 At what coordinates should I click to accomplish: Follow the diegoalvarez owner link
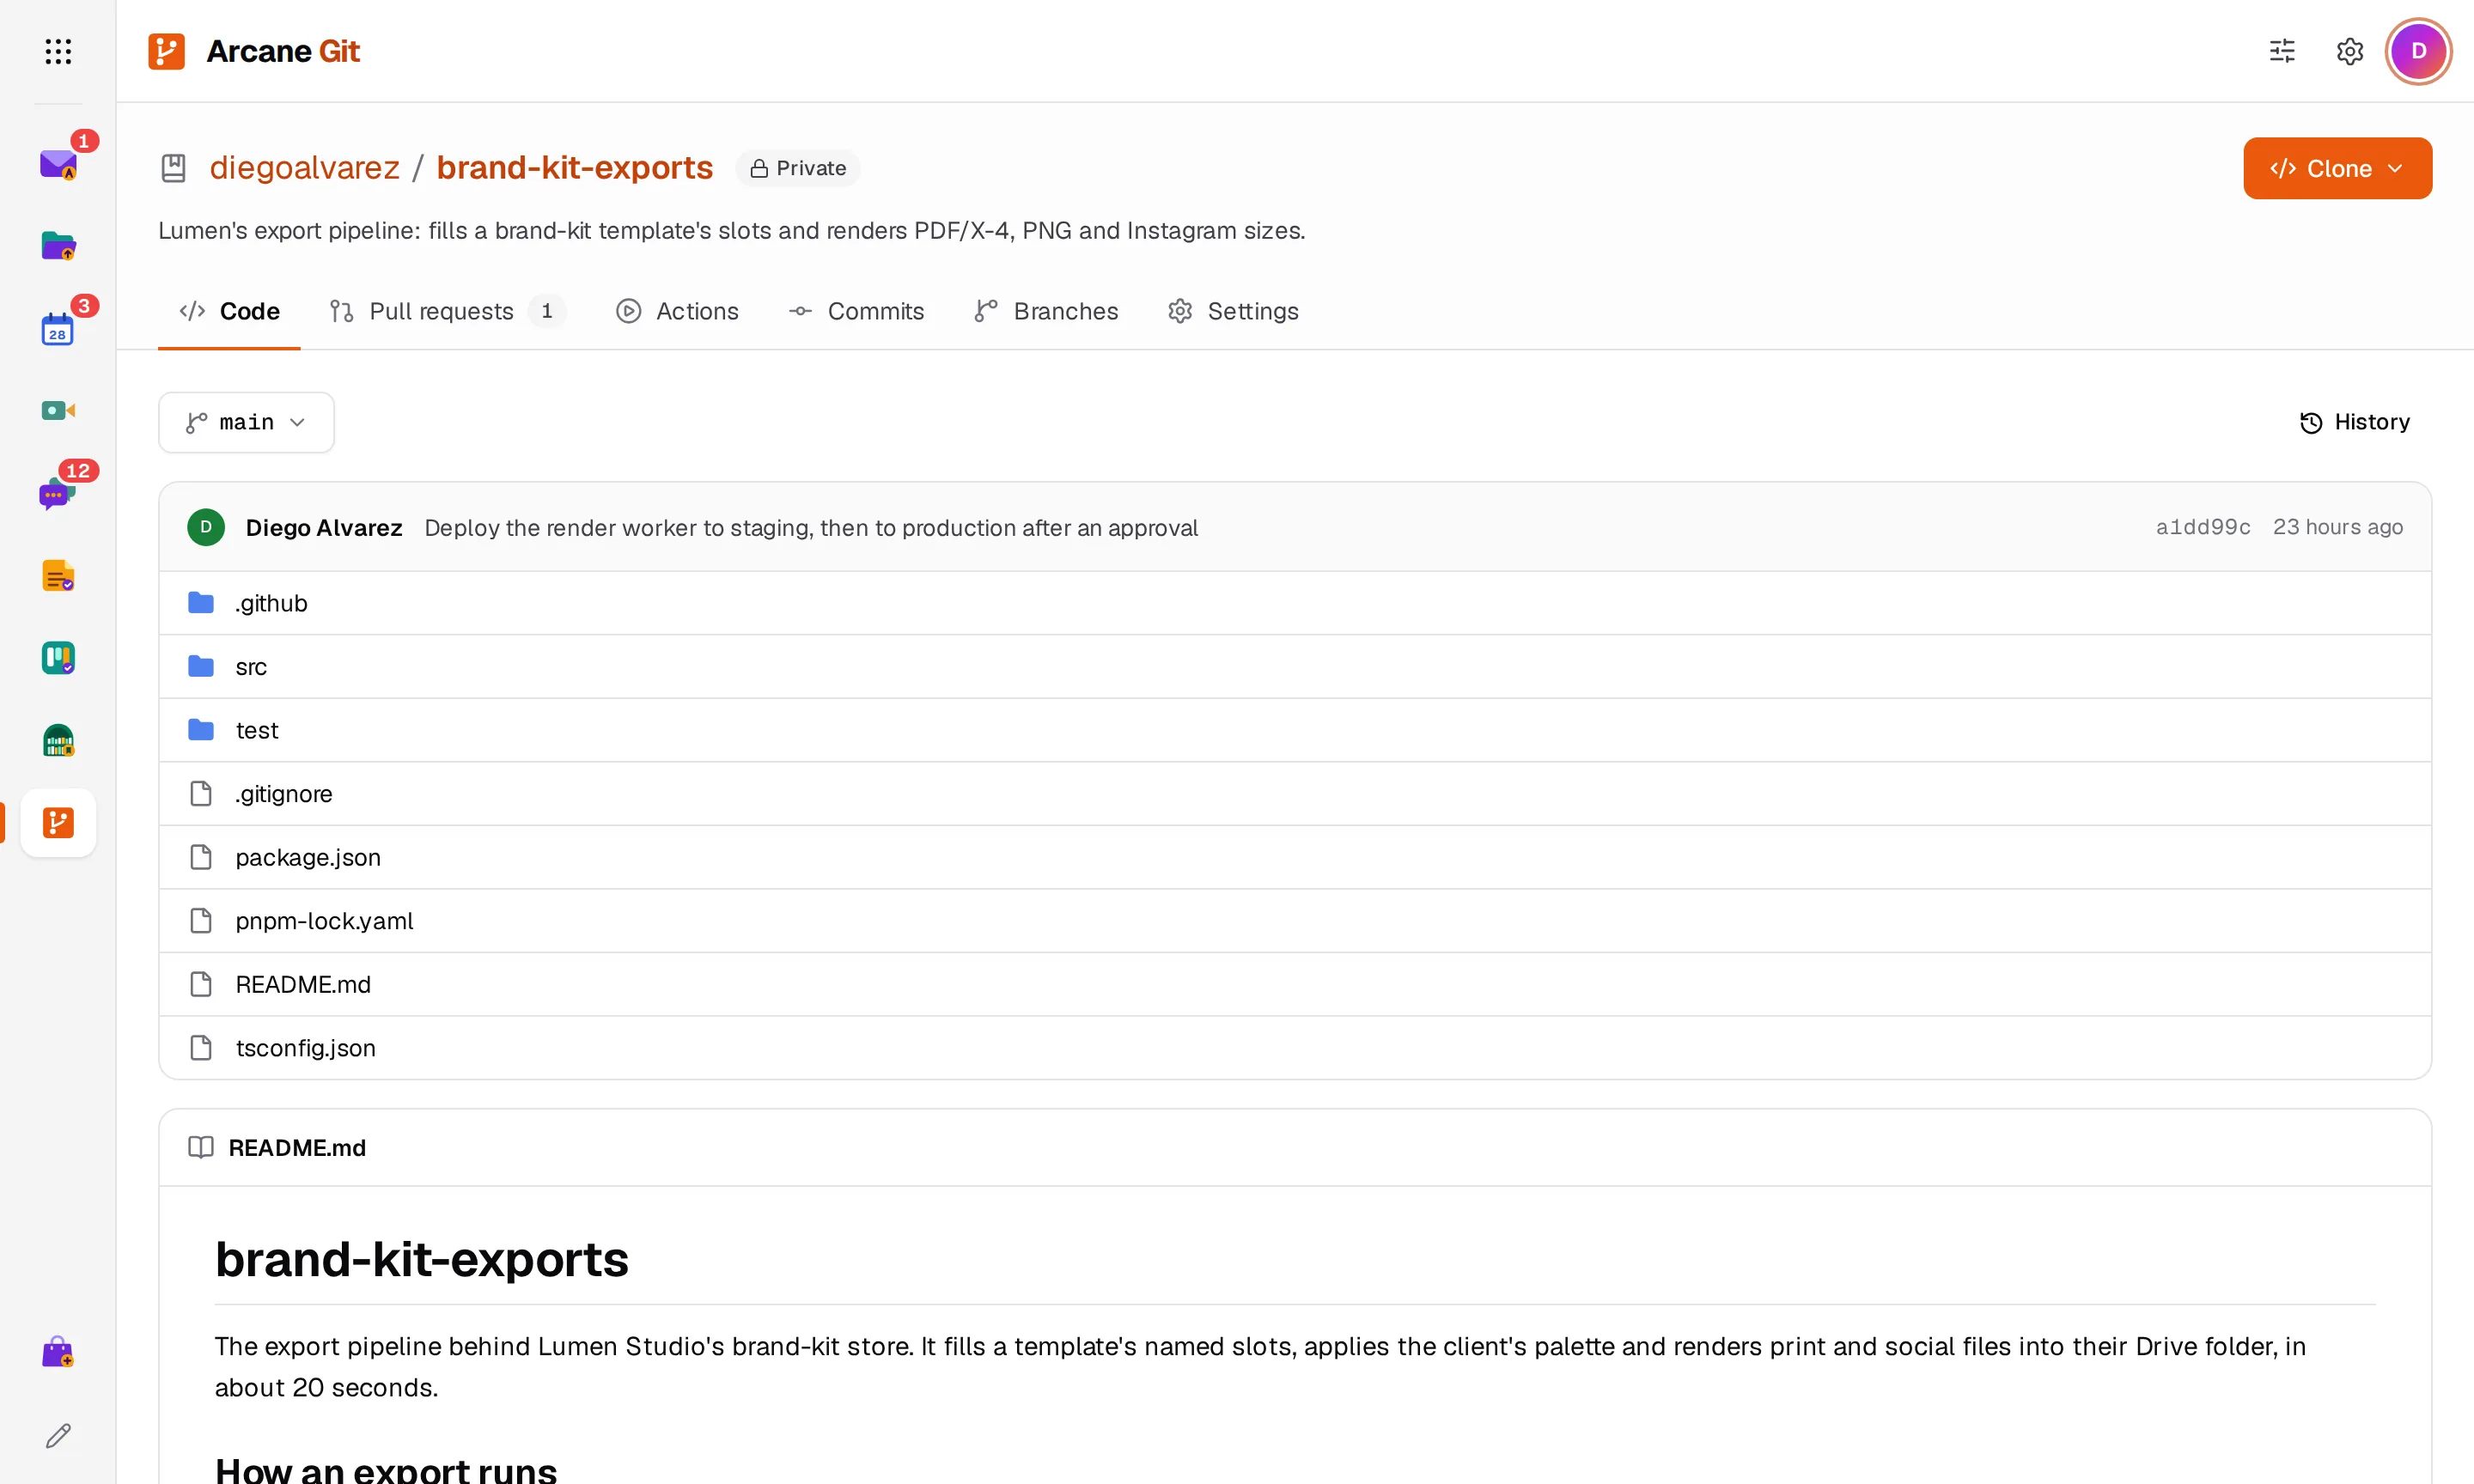pyautogui.click(x=304, y=168)
